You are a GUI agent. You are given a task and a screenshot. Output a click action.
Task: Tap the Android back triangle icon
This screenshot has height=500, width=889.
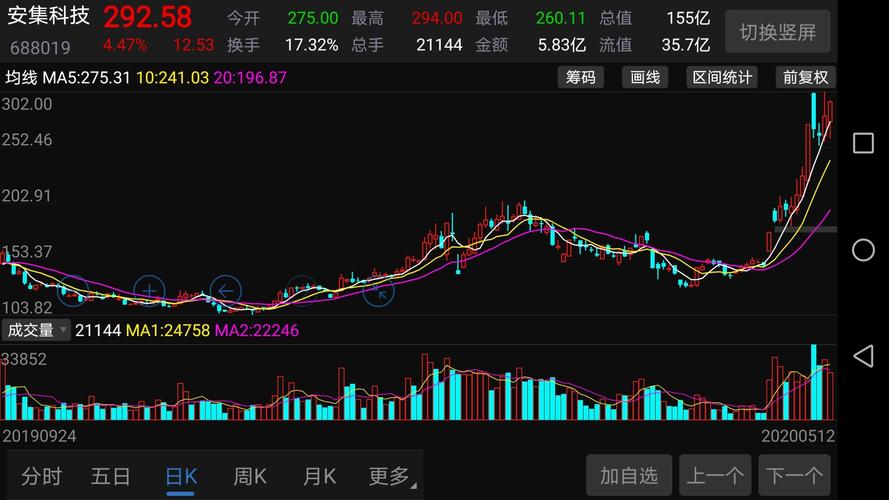pyautogui.click(x=863, y=356)
